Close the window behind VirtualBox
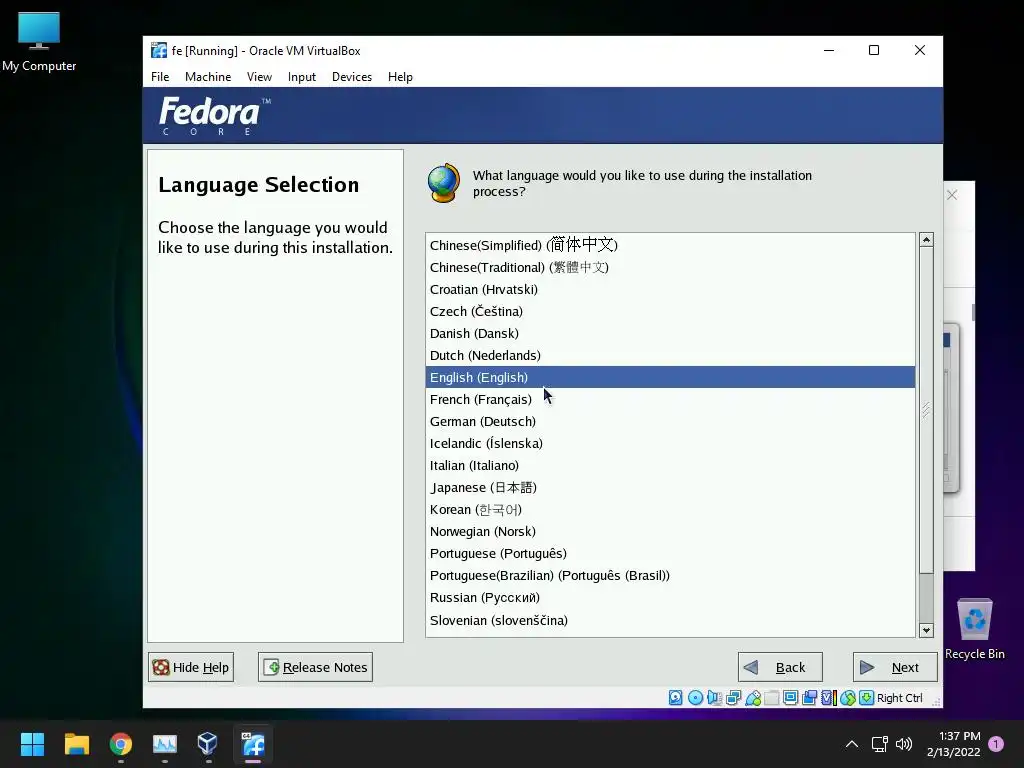The width and height of the screenshot is (1024, 768). (x=952, y=195)
